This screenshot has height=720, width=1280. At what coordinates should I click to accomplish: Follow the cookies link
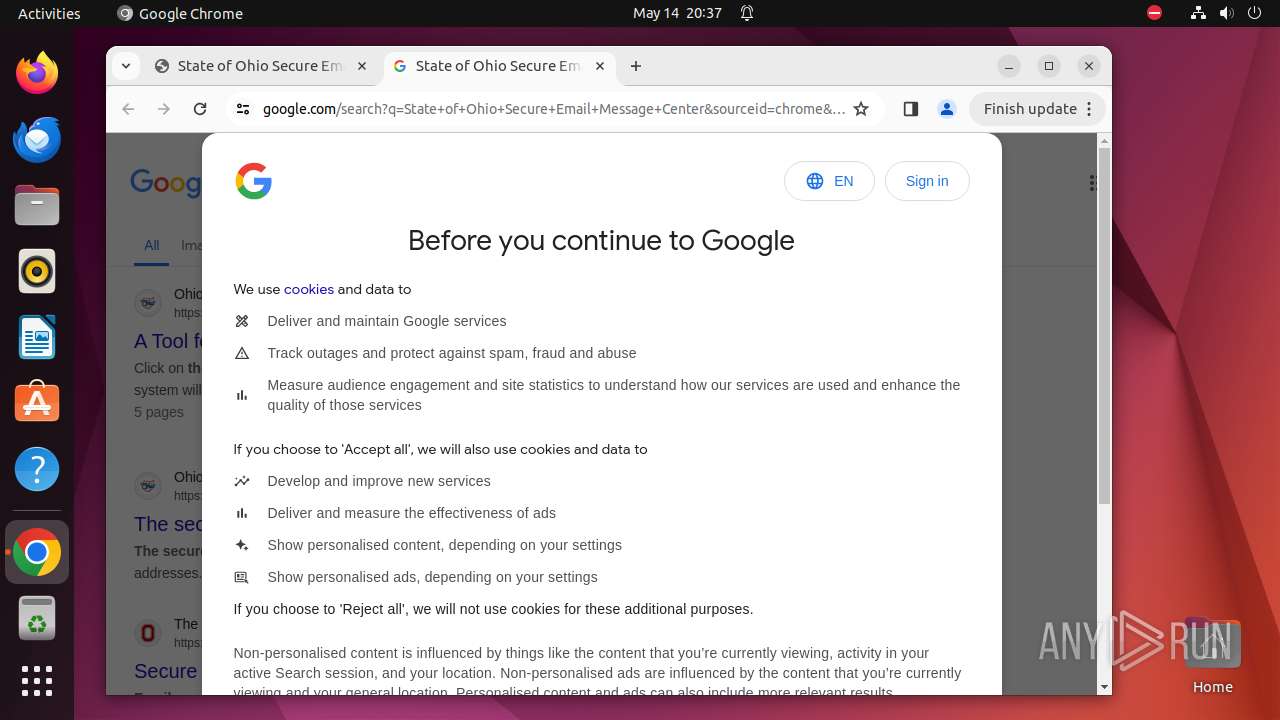309,289
